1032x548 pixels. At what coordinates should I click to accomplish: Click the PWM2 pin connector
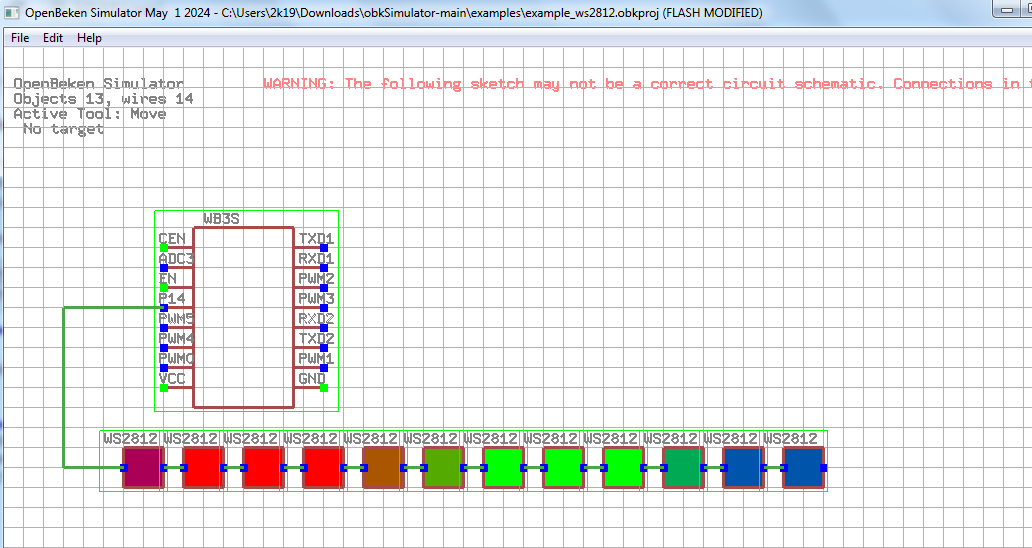pos(324,288)
